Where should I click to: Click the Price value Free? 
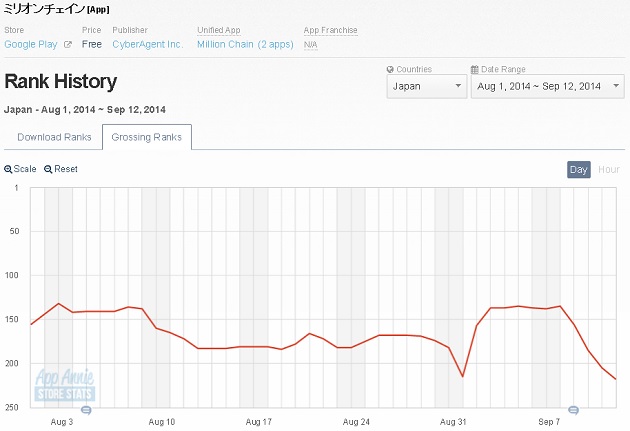(x=92, y=44)
